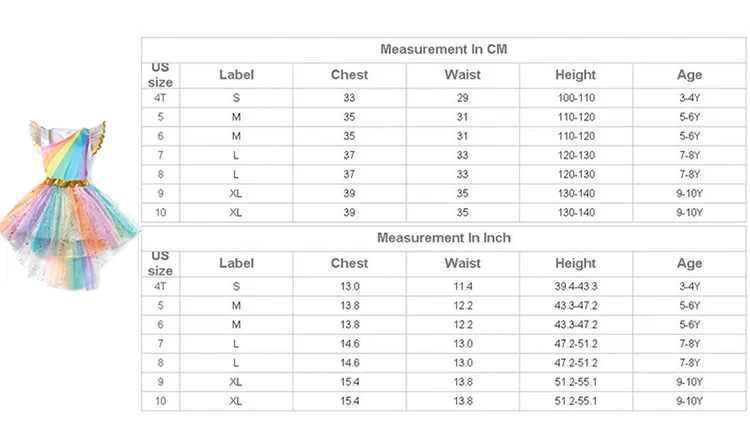Select the Measurement In CM header
This screenshot has height=428, width=750.
click(x=443, y=50)
